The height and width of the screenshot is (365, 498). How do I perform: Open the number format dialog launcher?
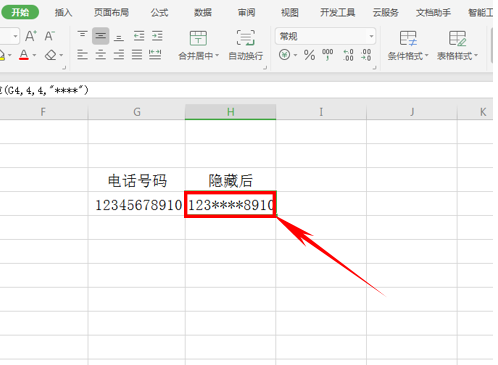375,68
